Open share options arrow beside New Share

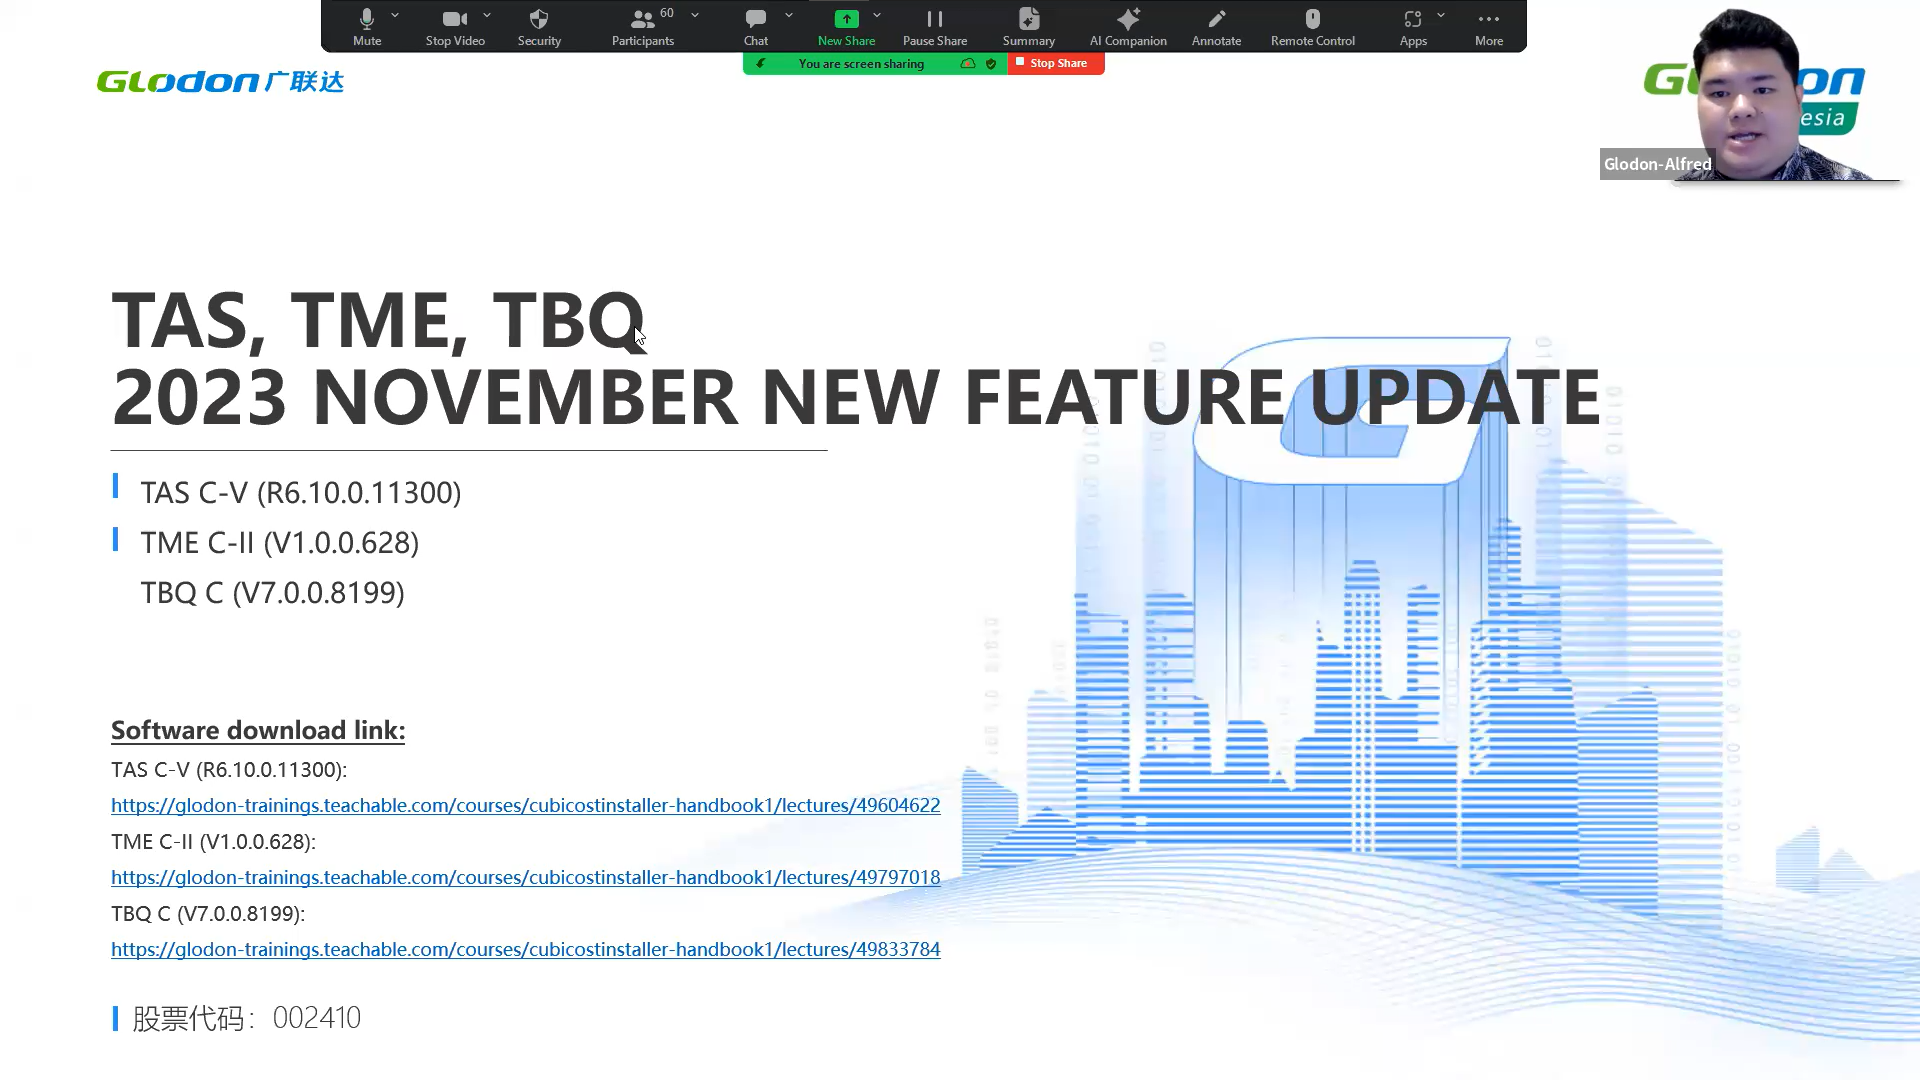pyautogui.click(x=877, y=15)
